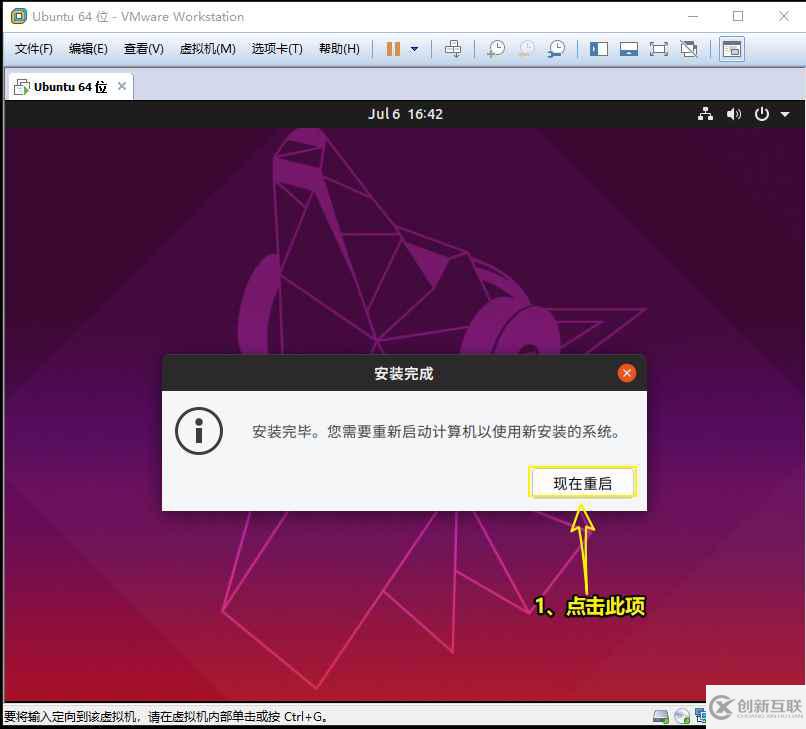Click the Ubuntu volume icon

[x=734, y=114]
